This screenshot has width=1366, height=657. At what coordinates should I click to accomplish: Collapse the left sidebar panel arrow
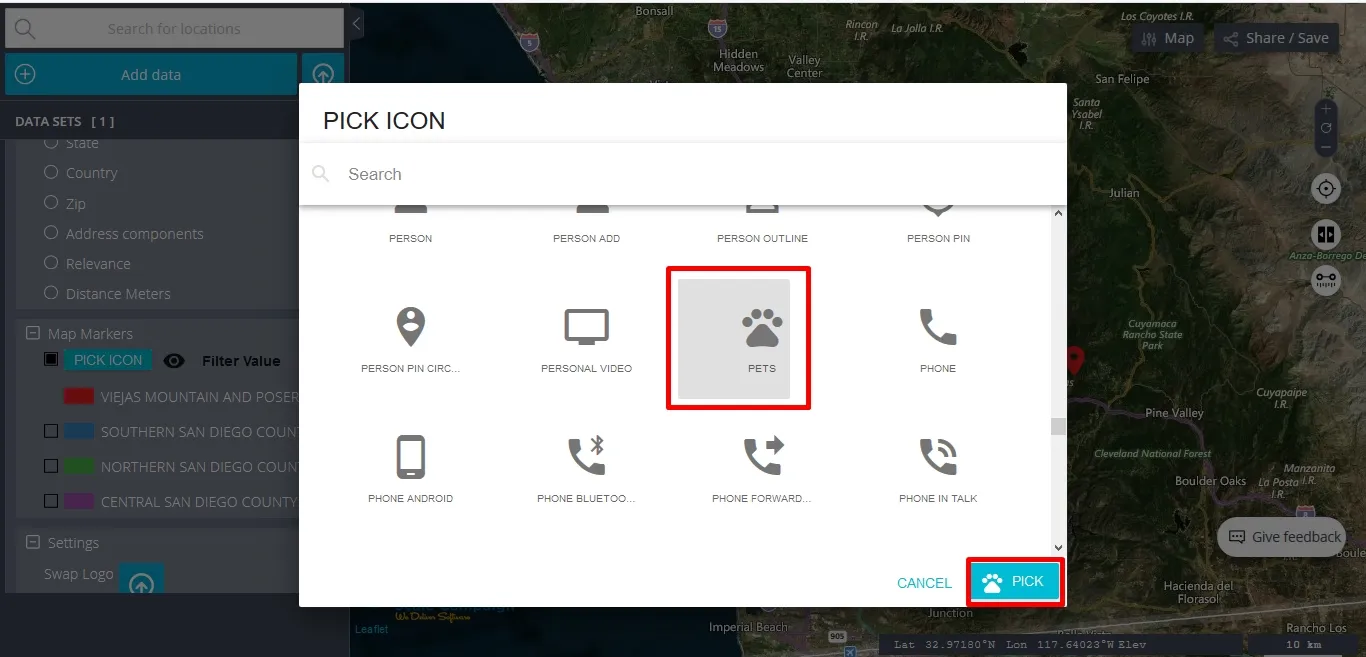[356, 23]
